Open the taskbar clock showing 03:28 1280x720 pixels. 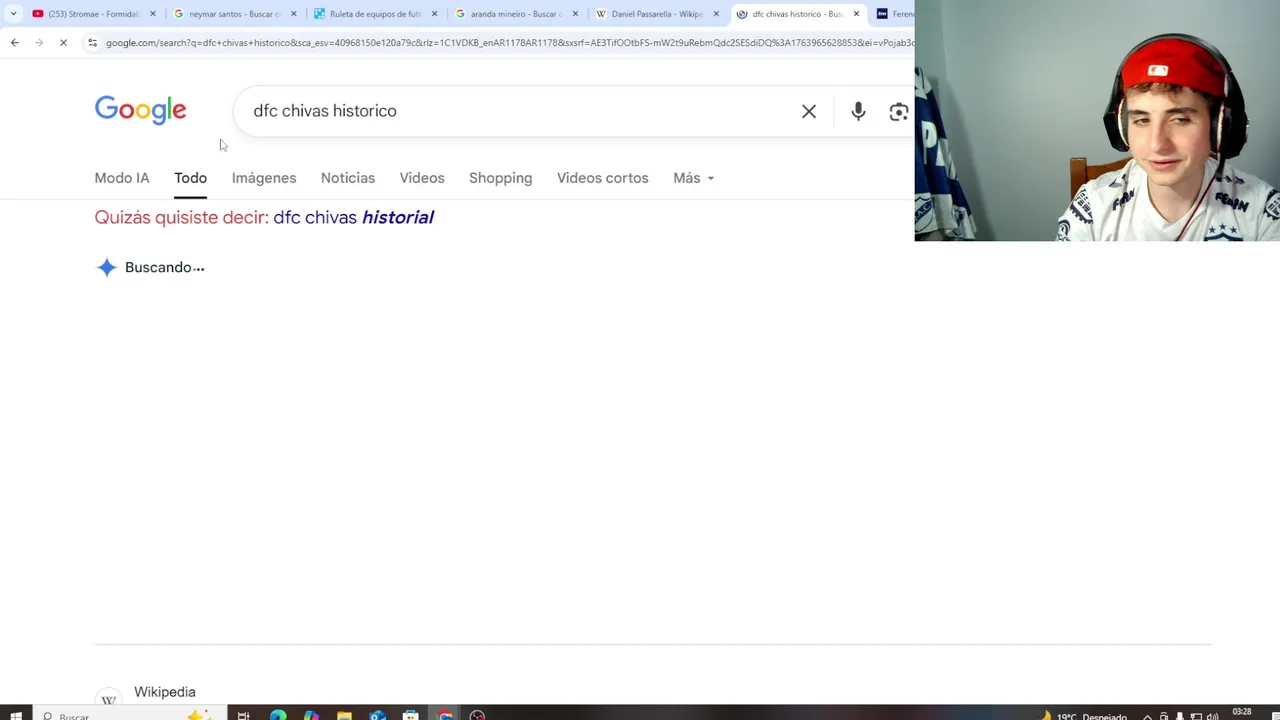pos(1242,714)
